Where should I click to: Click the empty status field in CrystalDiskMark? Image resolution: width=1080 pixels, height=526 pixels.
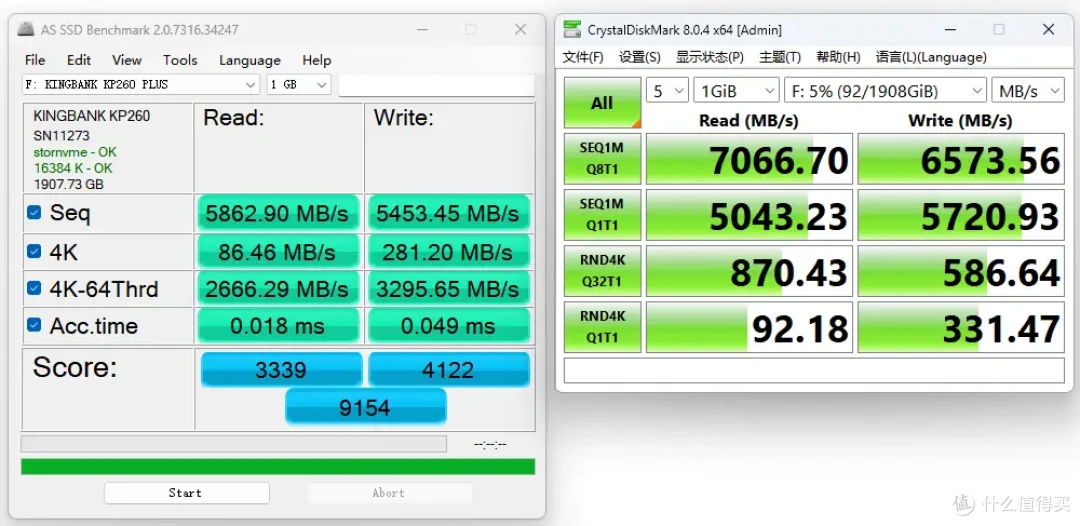[x=814, y=370]
